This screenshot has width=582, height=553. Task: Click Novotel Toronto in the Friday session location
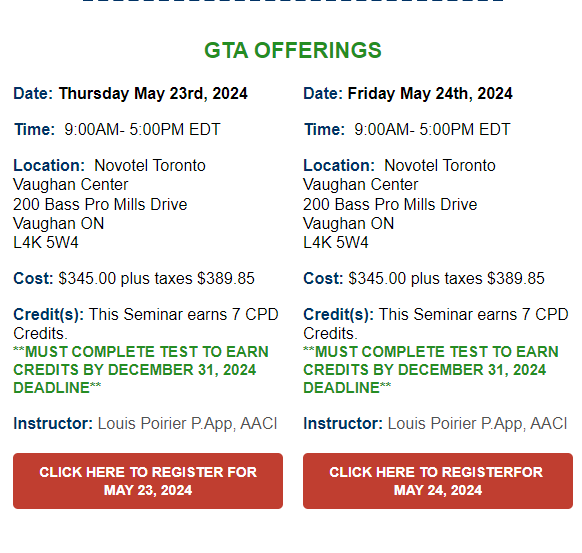pos(440,166)
